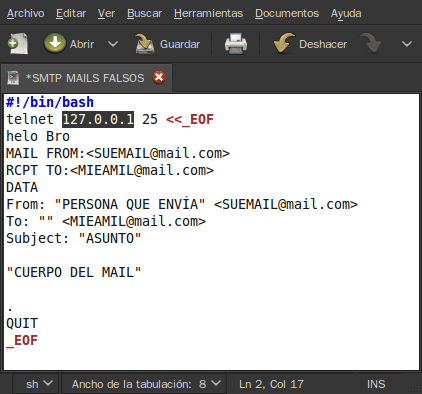Image resolution: width=422 pixels, height=394 pixels.
Task: Click the "PERSONA QUE ENVÍA" text
Action: (130, 204)
